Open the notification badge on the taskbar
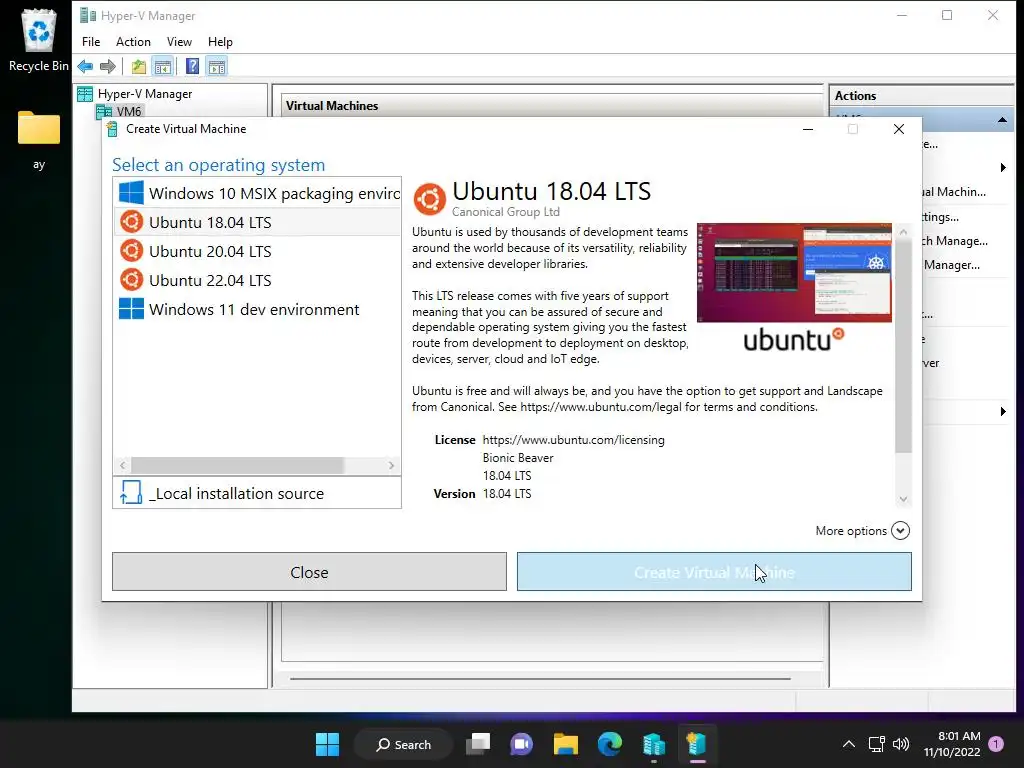 click(x=996, y=743)
